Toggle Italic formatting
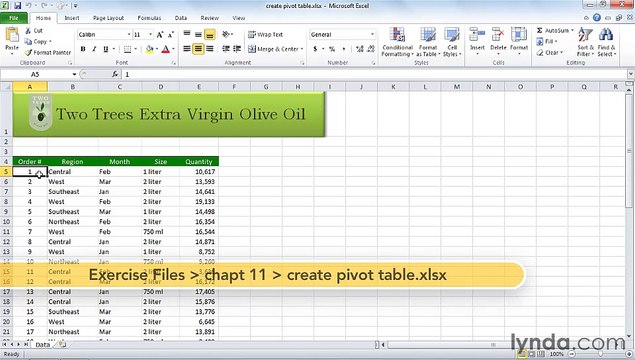The image size is (635, 360). tap(94, 49)
